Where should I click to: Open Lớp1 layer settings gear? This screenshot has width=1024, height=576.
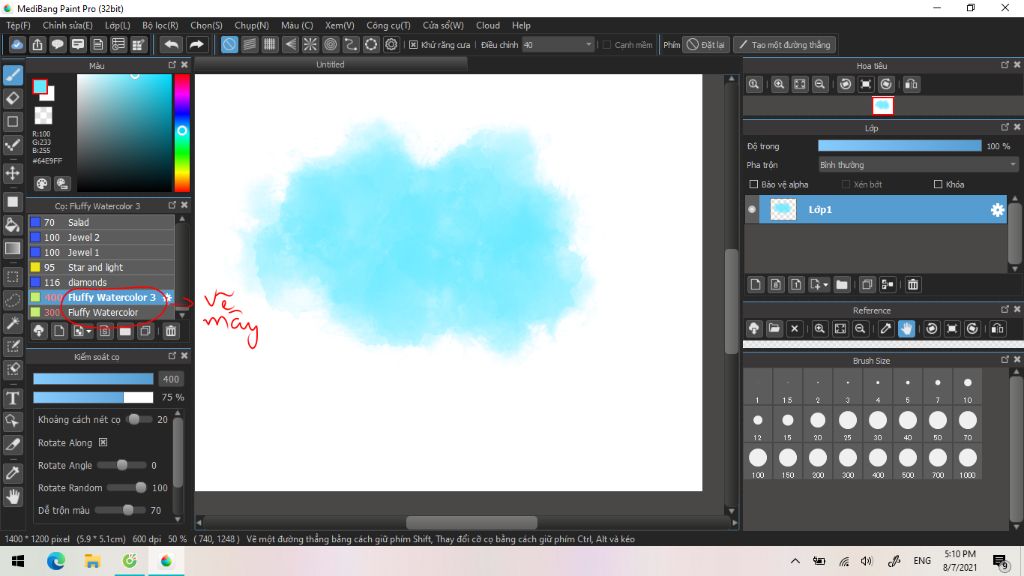coord(996,210)
